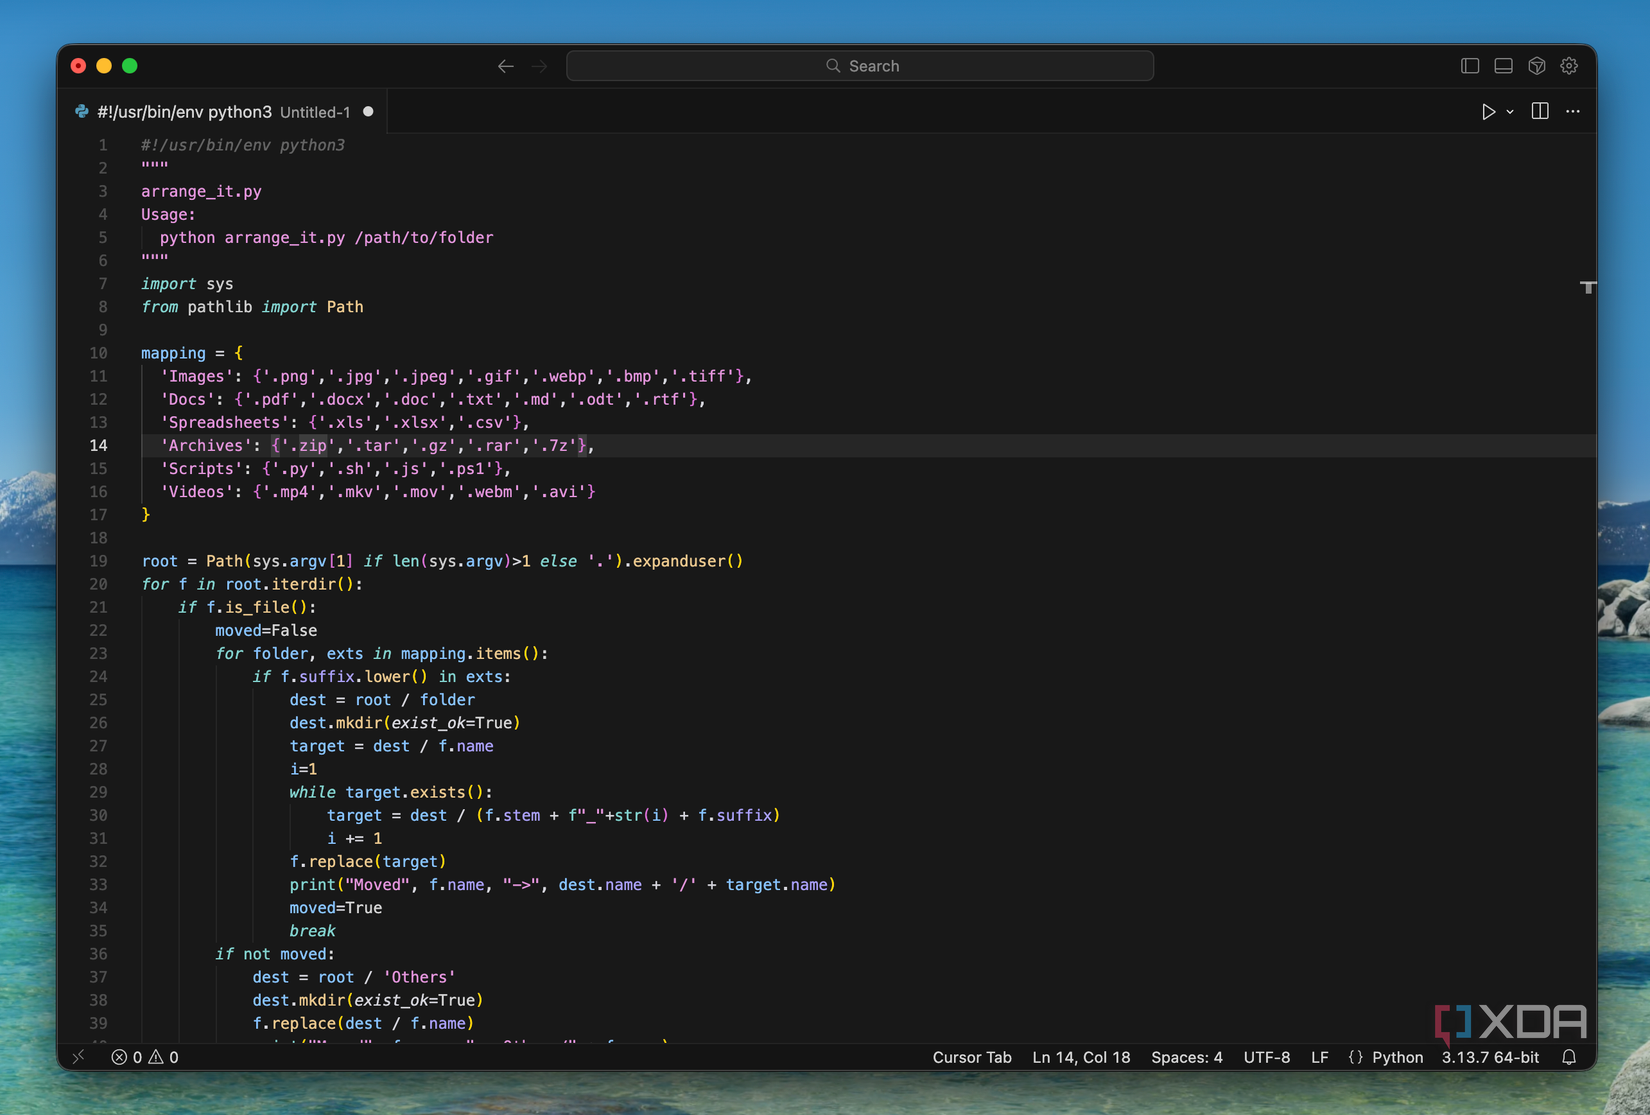Open the remote window icon in status bar

[79, 1057]
